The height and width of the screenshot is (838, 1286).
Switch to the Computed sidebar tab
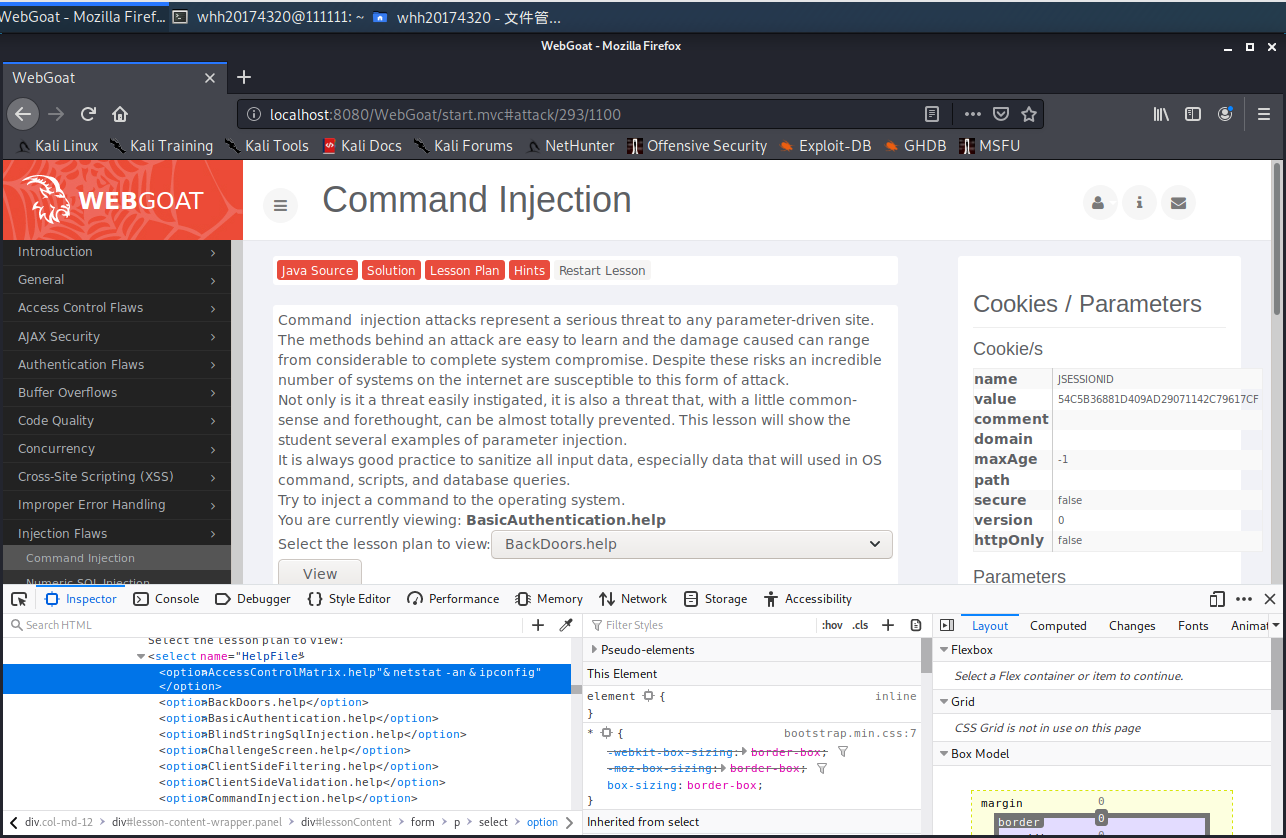tap(1058, 625)
